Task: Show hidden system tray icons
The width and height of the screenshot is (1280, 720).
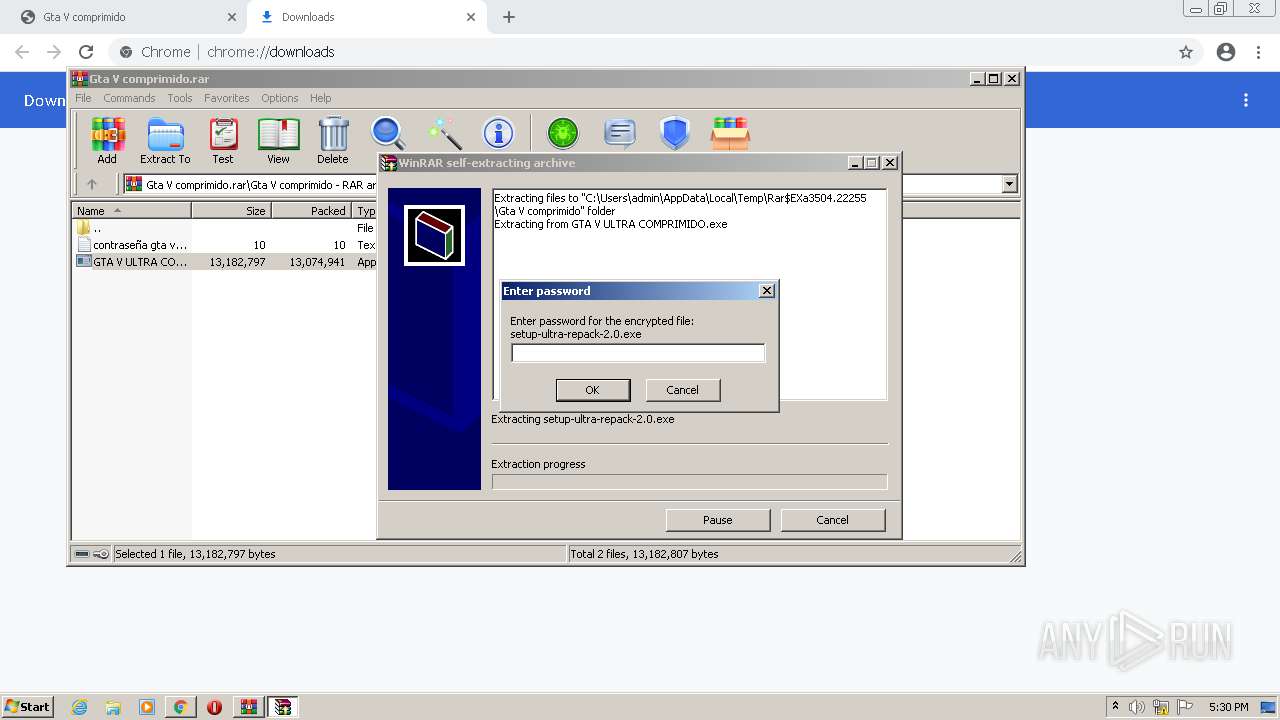Action: tap(1115, 706)
